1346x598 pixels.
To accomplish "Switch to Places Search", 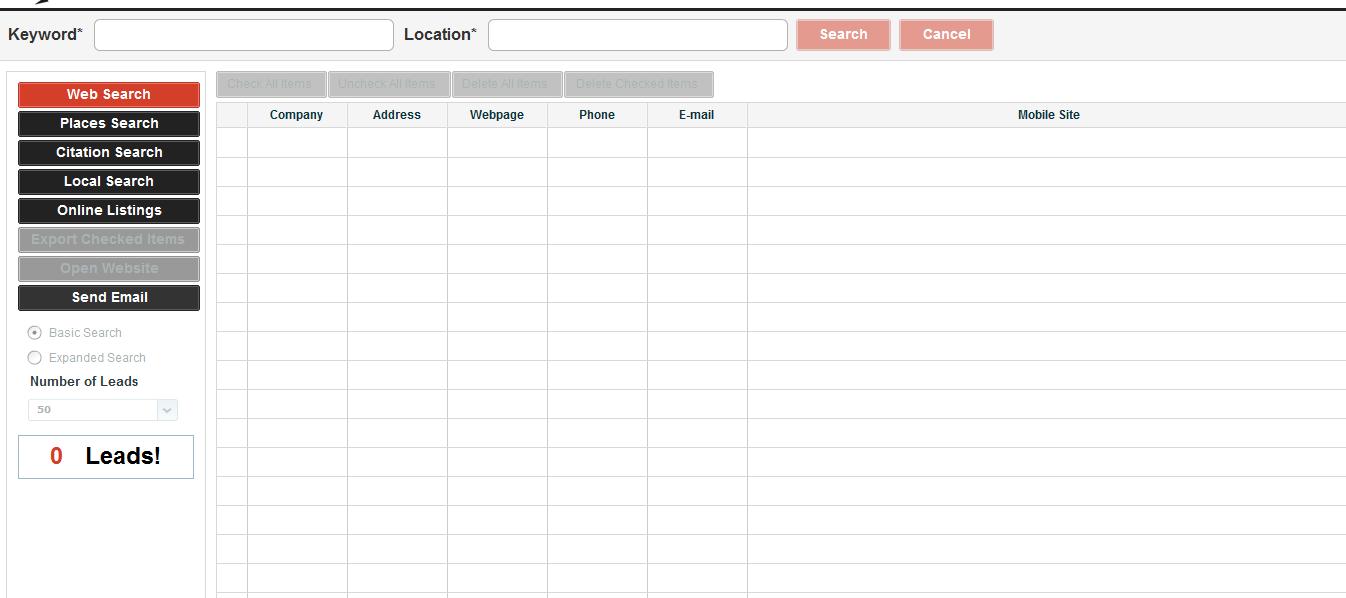I will (x=108, y=123).
